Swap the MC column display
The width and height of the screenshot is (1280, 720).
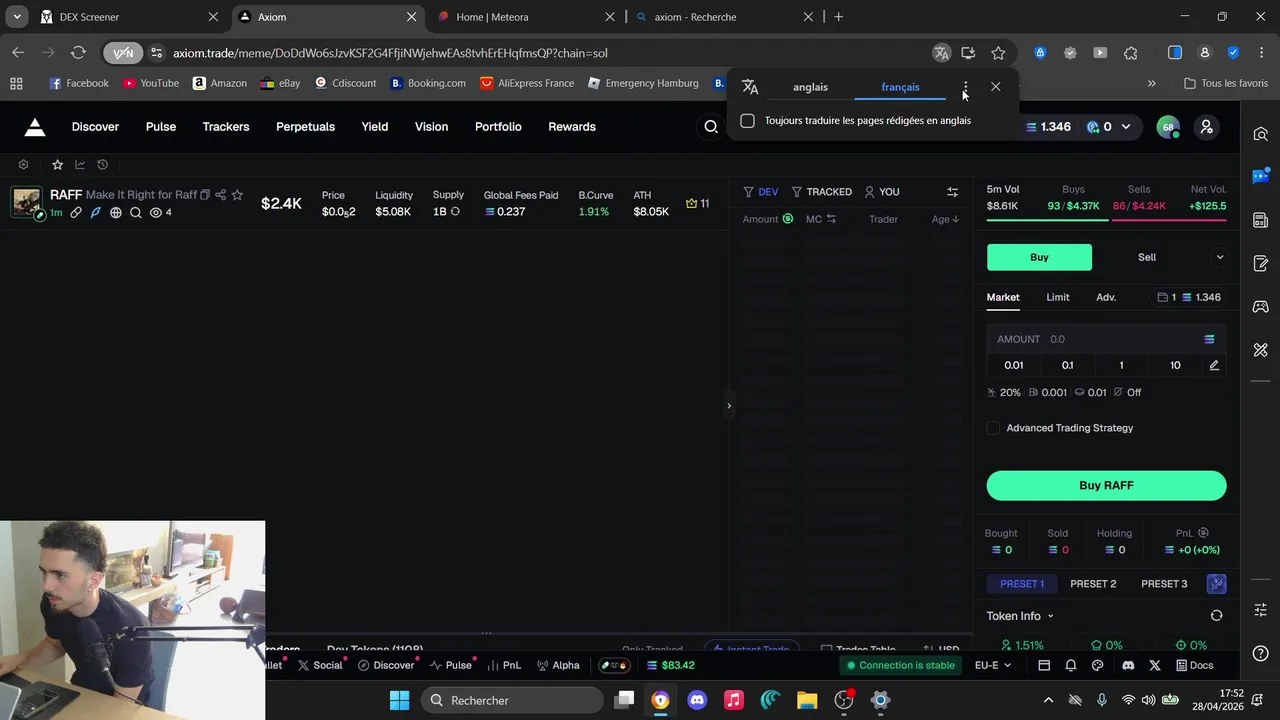pos(831,219)
